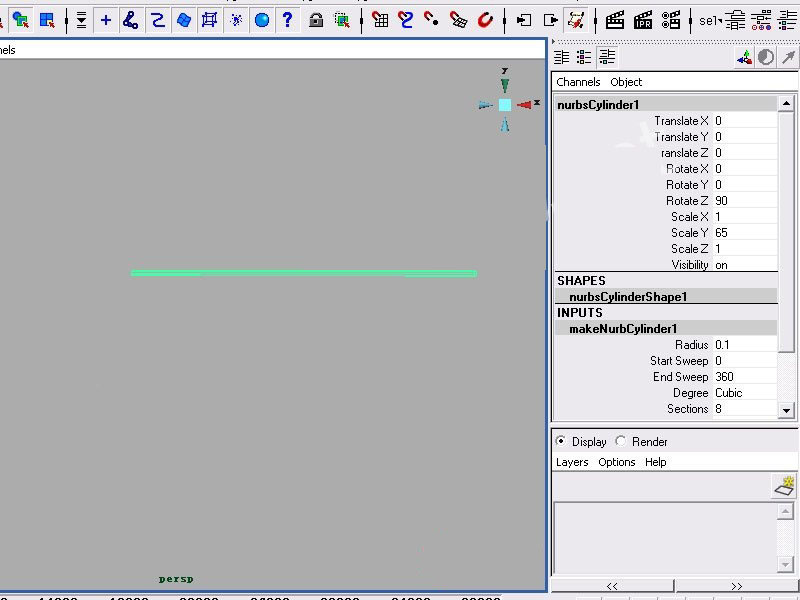Viewport: 800px width, 600px height.
Task: Start IPR render
Action: (642, 20)
